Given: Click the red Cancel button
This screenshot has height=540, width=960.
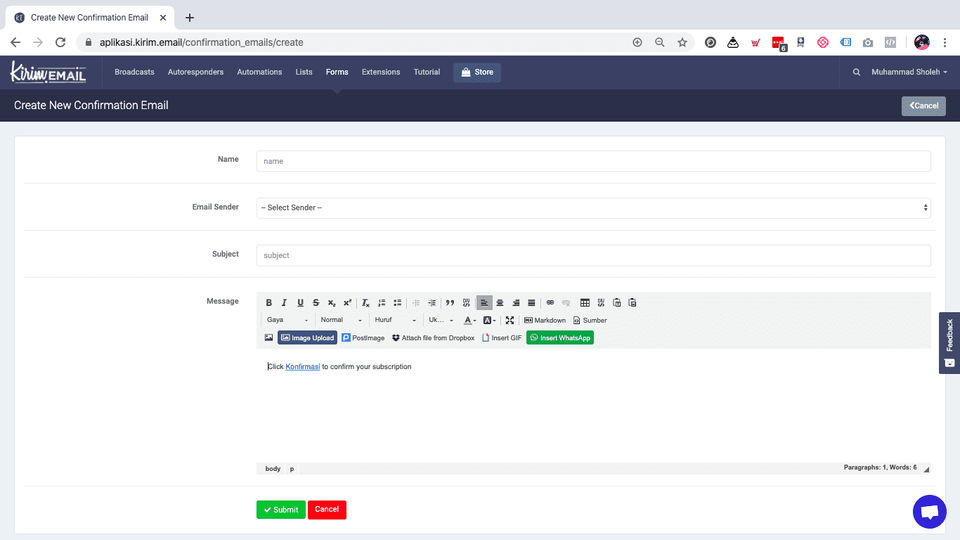Looking at the screenshot, I should tap(327, 509).
